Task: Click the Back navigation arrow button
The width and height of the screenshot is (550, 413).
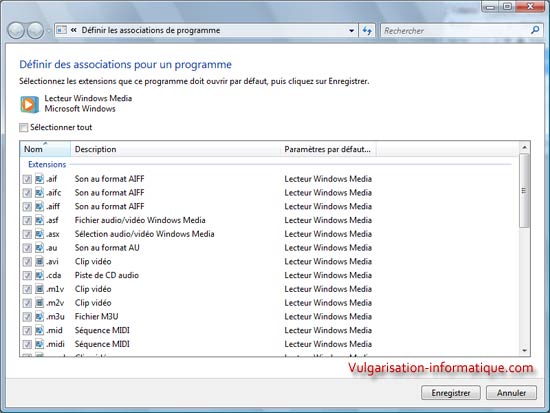Action: click(x=16, y=31)
